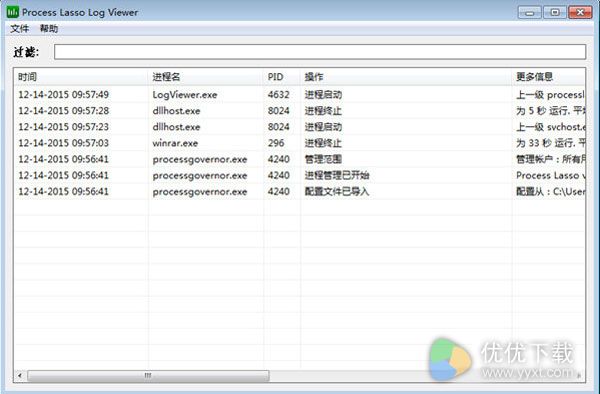Sort by the 进程名 column header
The image size is (600, 394).
coord(205,77)
